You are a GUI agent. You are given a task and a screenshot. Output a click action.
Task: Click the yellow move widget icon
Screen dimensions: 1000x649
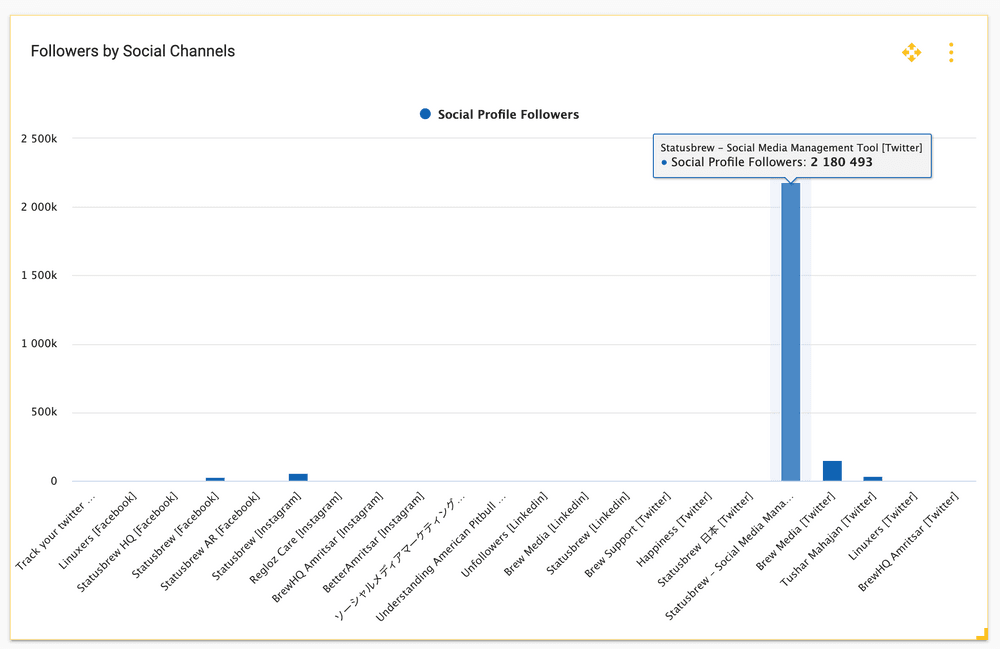911,52
